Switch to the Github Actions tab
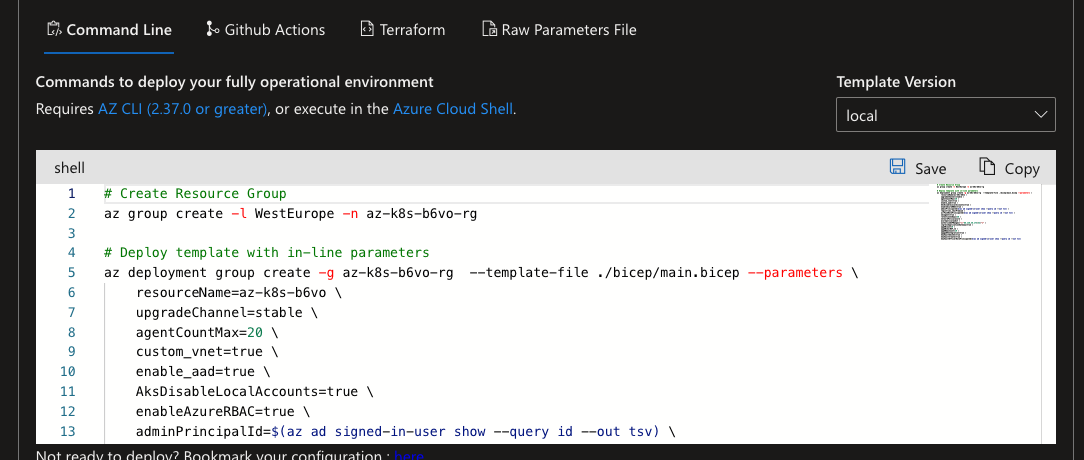Screen dimensions: 1084x460 coord(265,30)
